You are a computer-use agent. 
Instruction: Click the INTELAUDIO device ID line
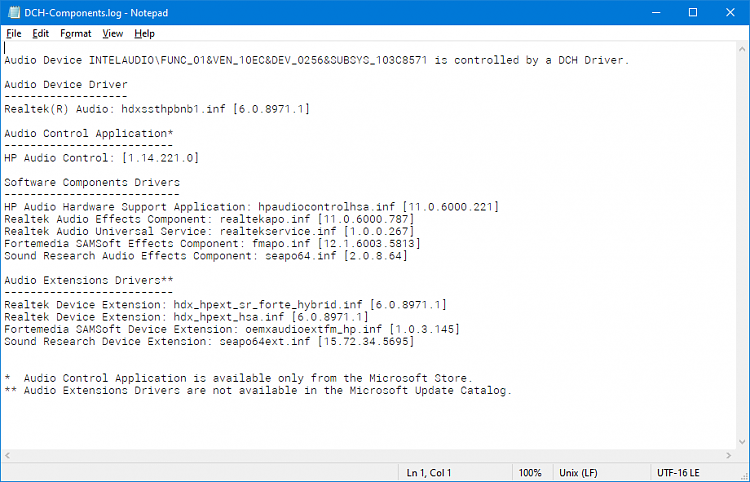[x=317, y=60]
